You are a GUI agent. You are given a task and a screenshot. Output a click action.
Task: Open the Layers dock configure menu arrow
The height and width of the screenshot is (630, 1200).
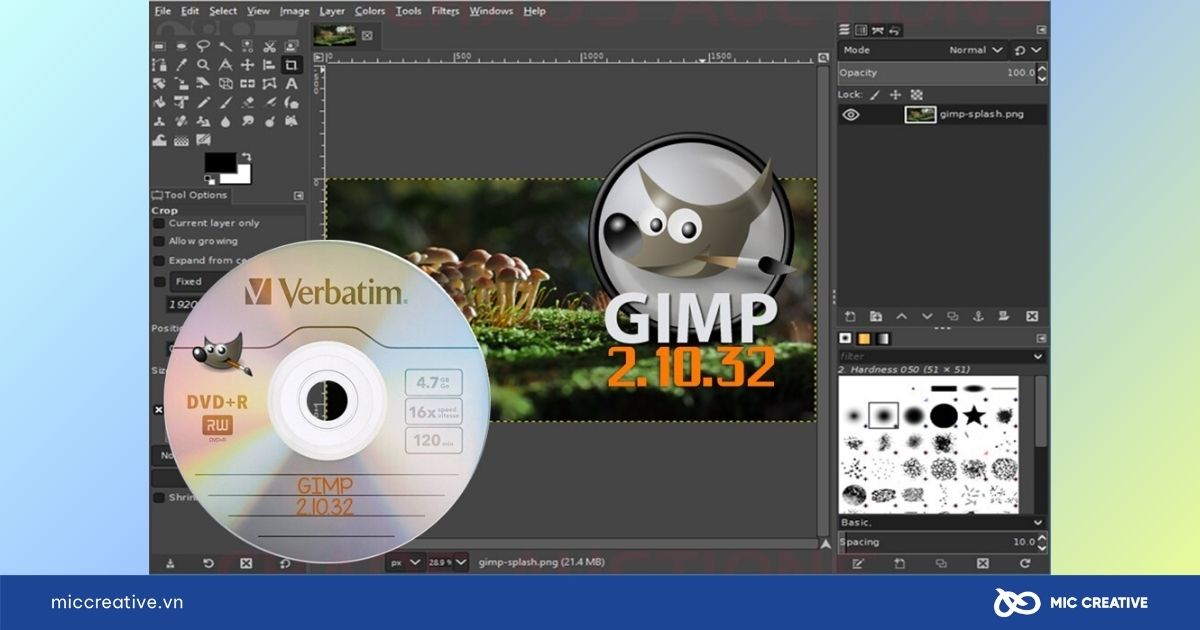click(1041, 30)
